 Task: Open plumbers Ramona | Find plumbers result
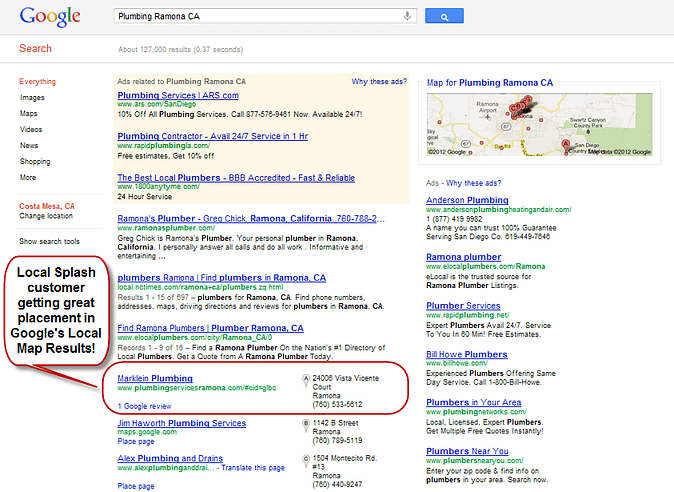coord(221,278)
